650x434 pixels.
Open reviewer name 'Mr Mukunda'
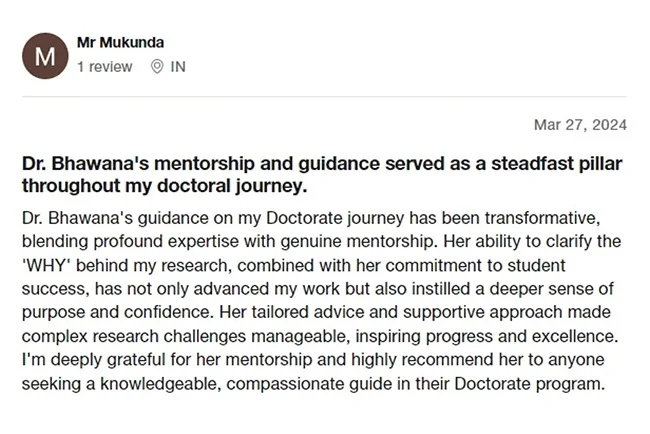click(120, 43)
